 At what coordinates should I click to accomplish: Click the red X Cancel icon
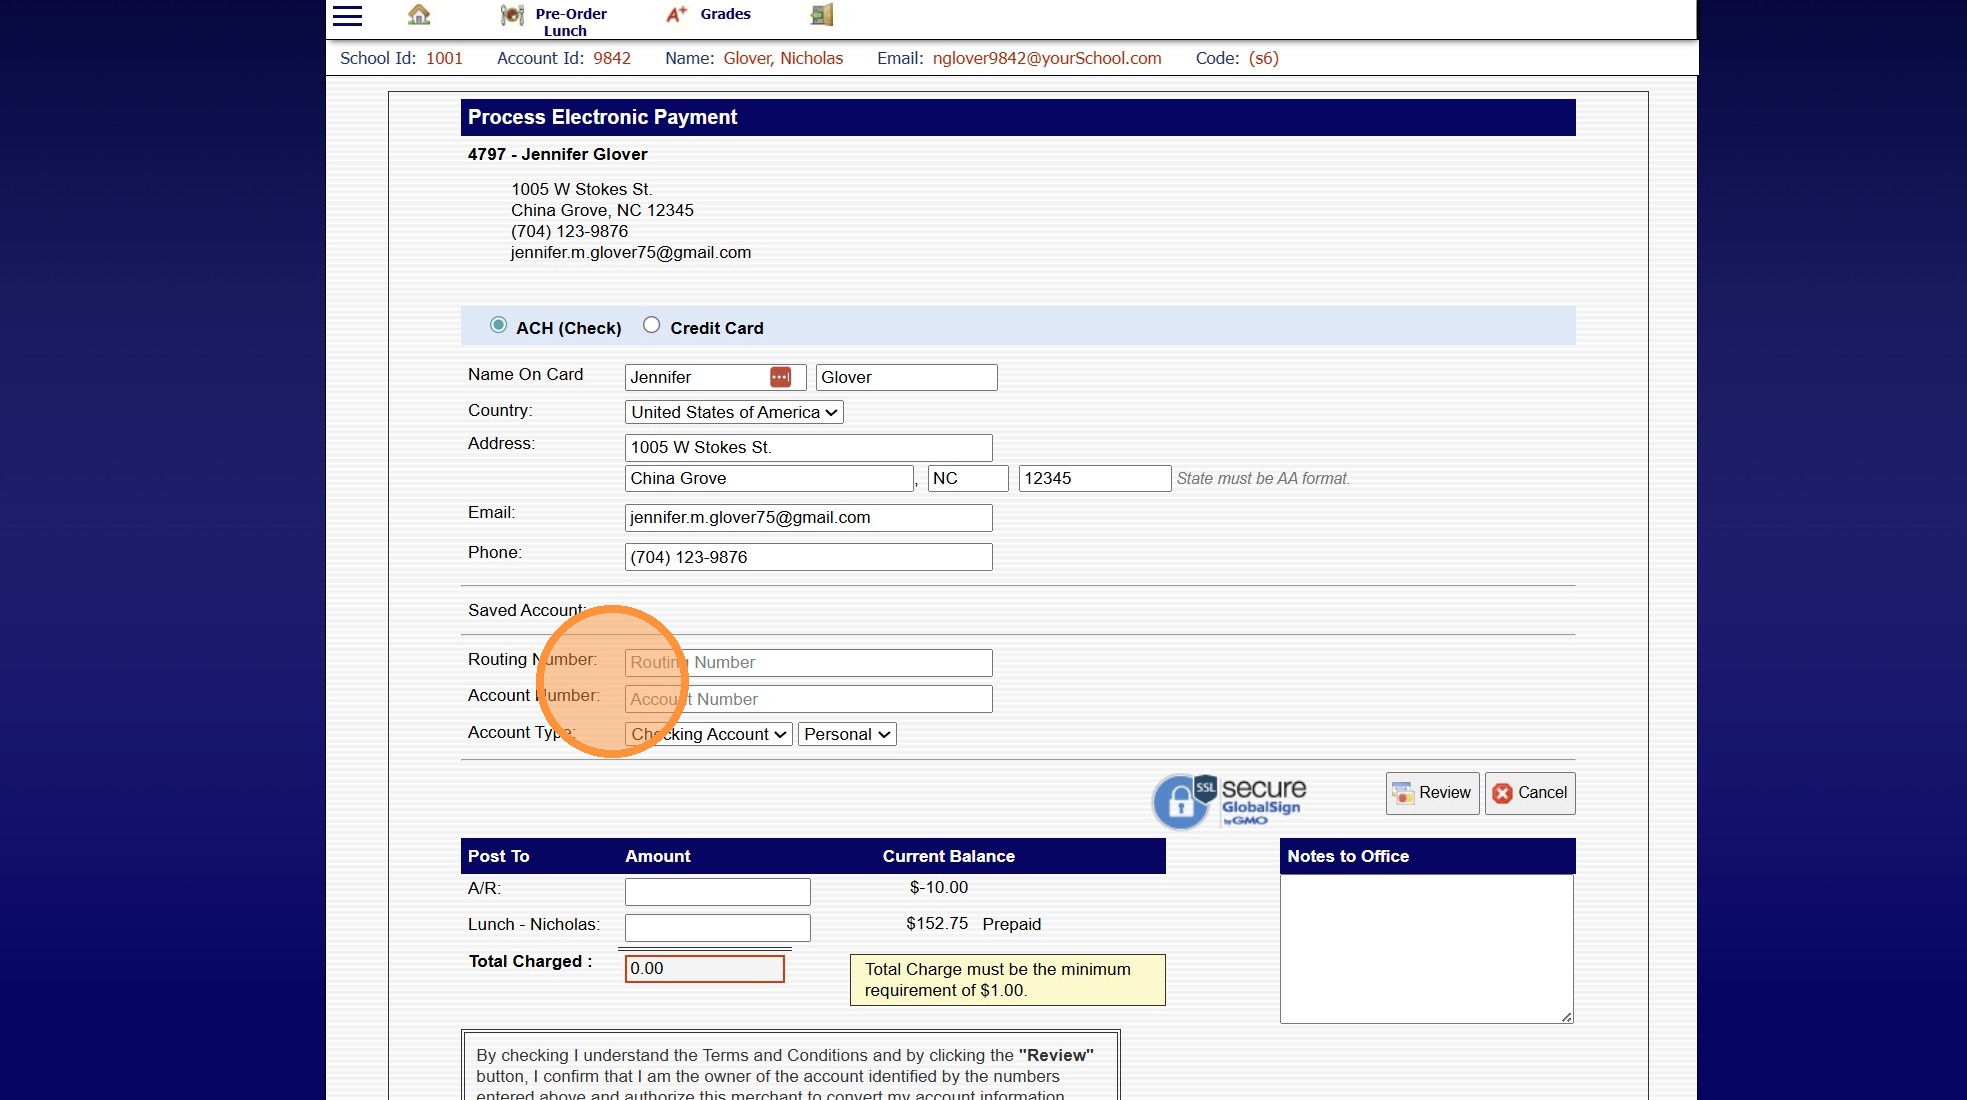(x=1502, y=793)
